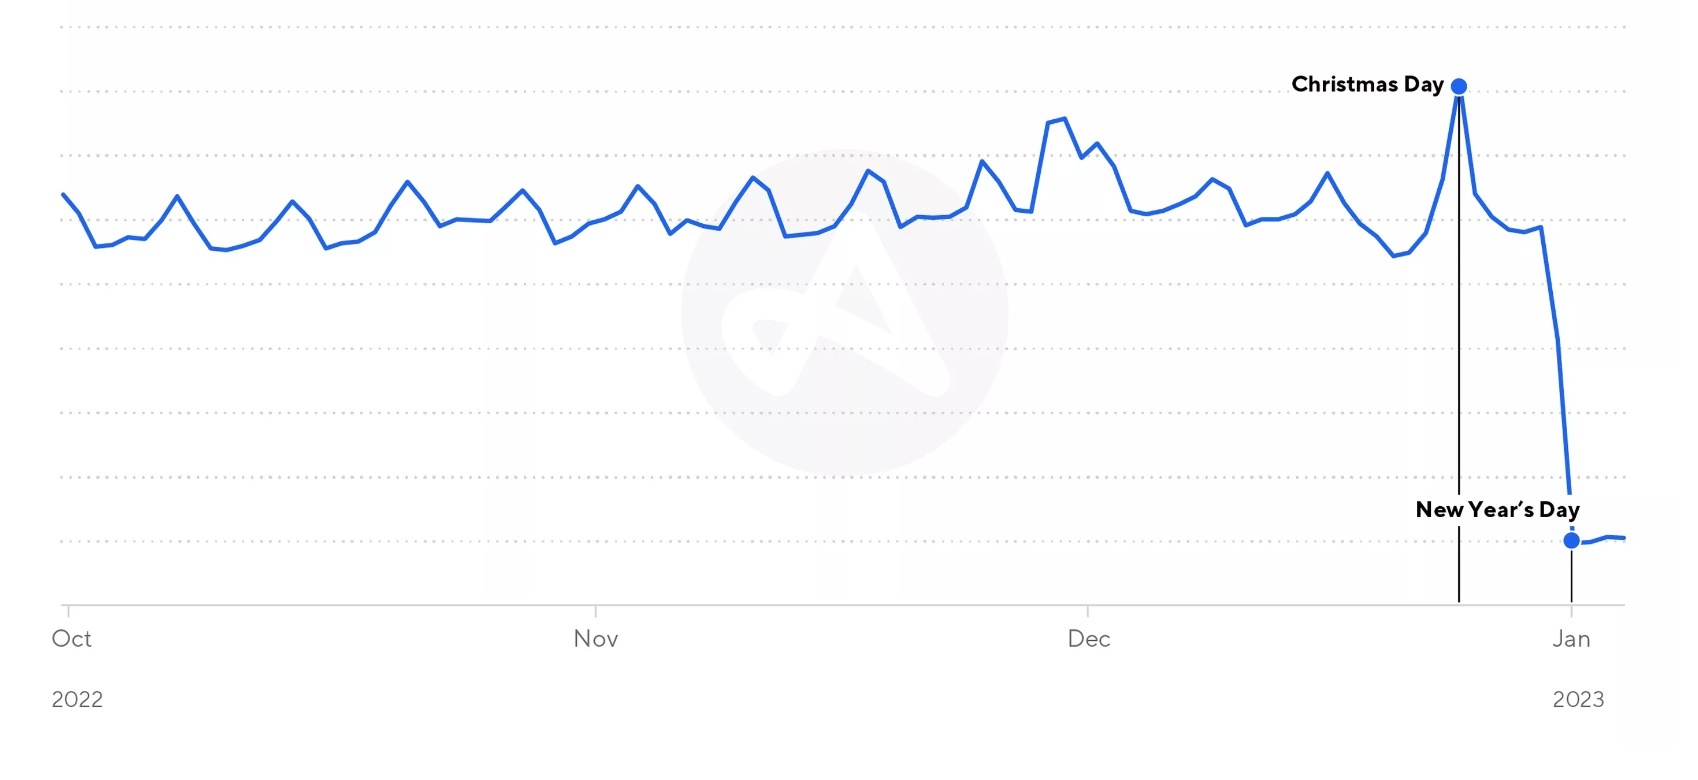This screenshot has height=780, width=1698.
Task: Click the Dec axis label
Action: pyautogui.click(x=1089, y=639)
